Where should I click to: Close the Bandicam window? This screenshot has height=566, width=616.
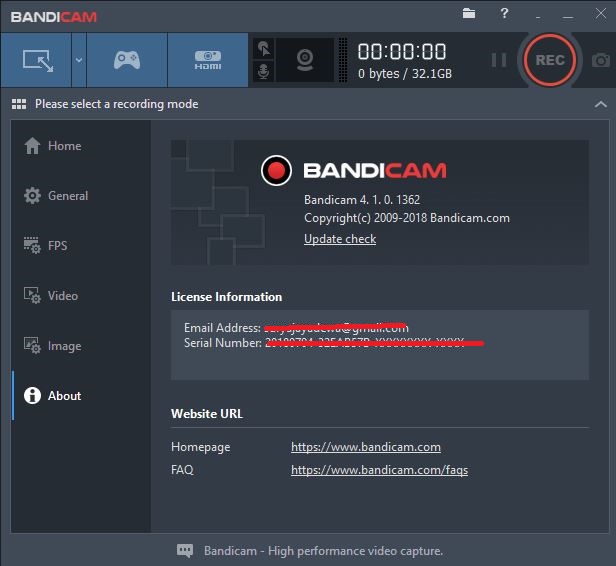pyautogui.click(x=601, y=14)
